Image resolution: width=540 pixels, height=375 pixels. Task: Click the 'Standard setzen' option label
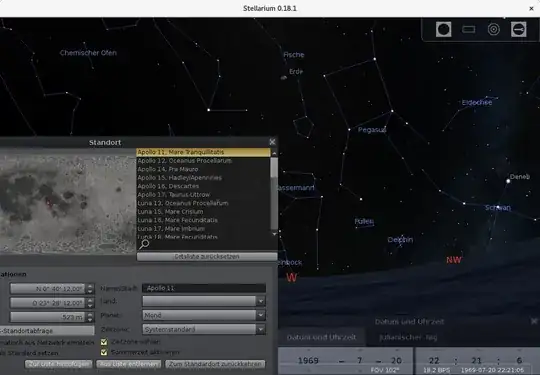pos(29,353)
